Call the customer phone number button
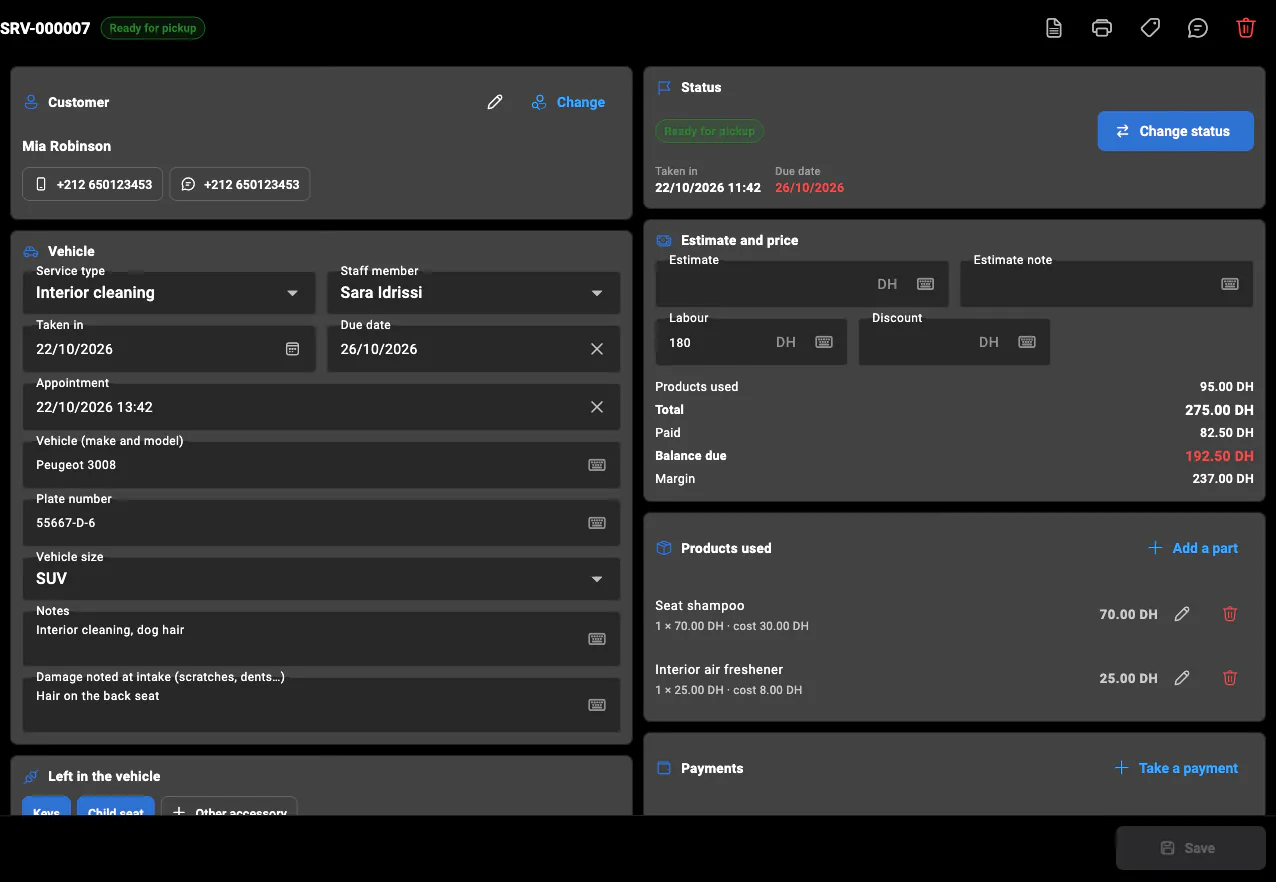The height and width of the screenshot is (882, 1276). (x=93, y=184)
